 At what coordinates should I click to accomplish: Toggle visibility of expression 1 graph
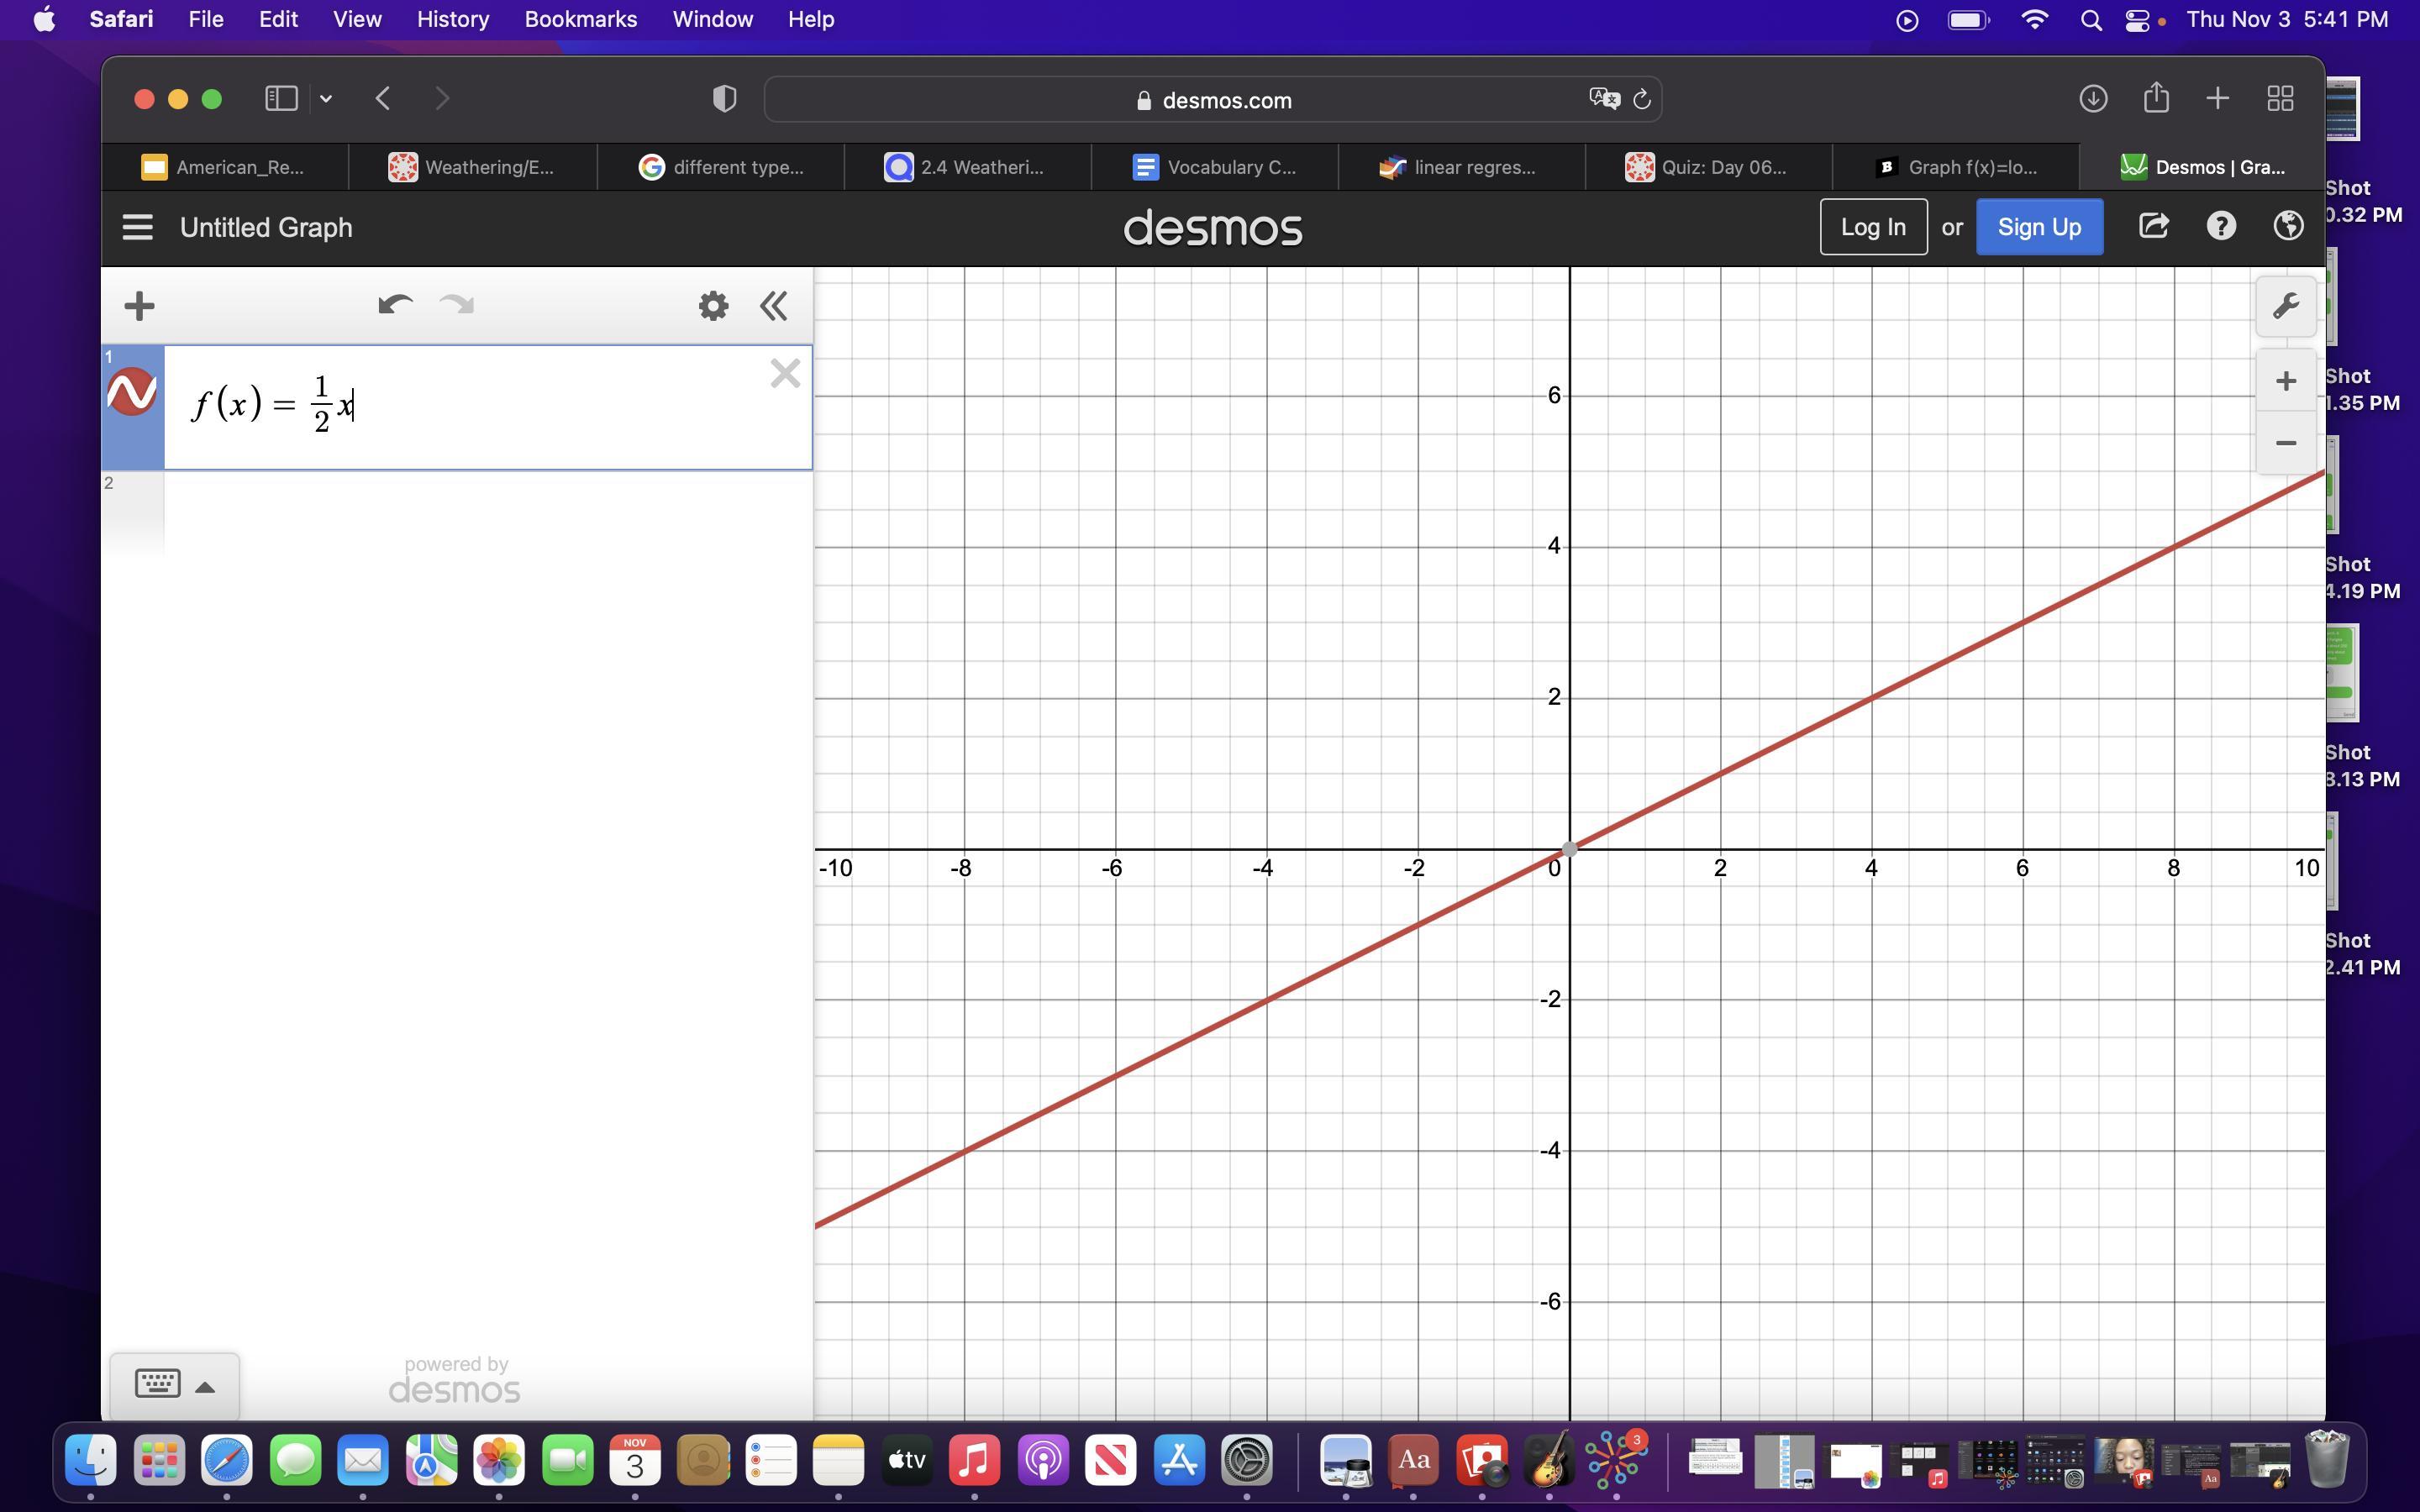pyautogui.click(x=132, y=392)
